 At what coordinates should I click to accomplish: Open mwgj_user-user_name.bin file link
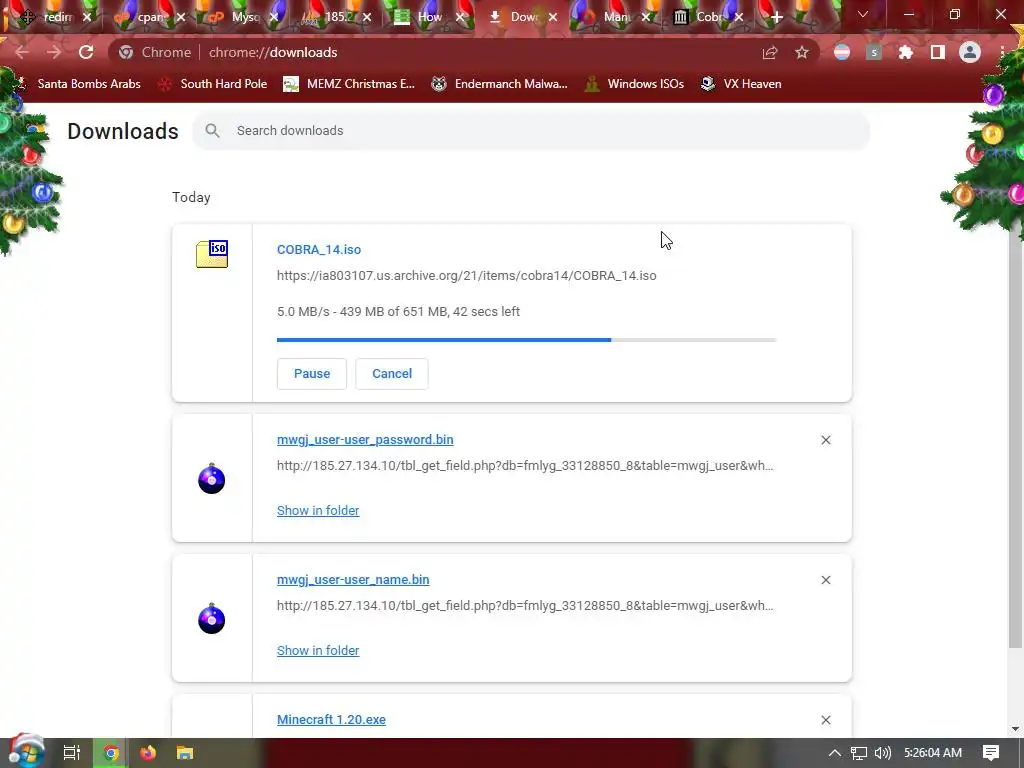353,579
